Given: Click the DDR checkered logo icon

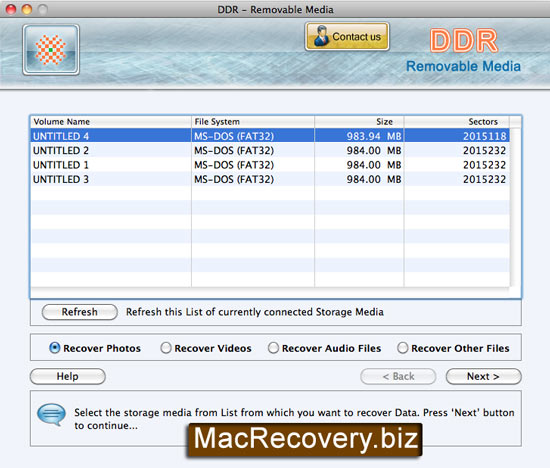Looking at the screenshot, I should (51, 49).
